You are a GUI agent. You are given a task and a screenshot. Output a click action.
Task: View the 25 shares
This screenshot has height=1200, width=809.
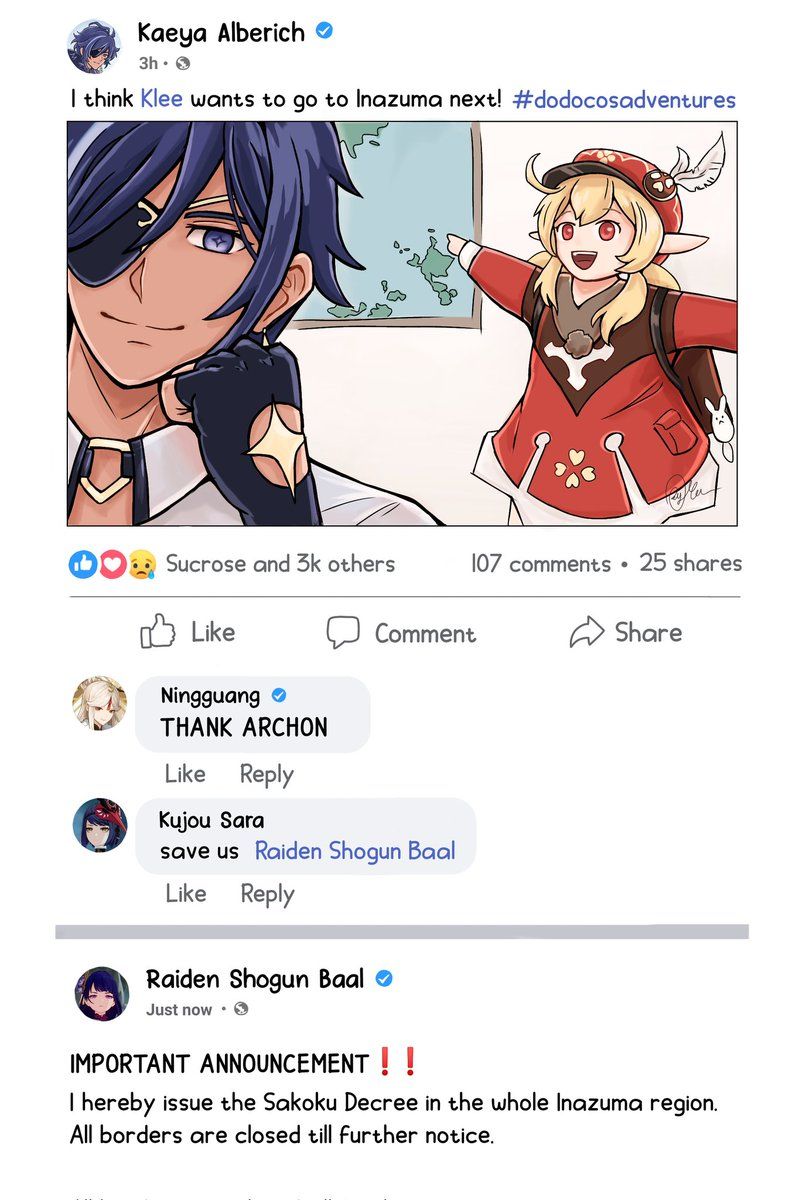tap(691, 563)
